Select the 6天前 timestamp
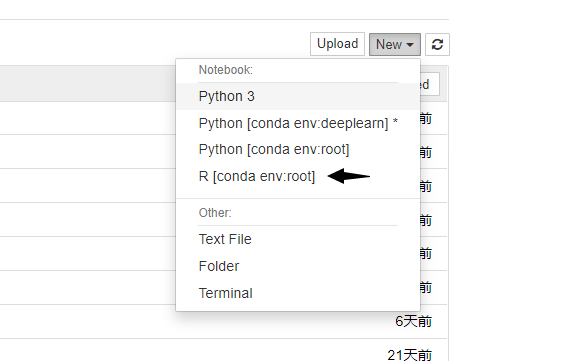 413,321
